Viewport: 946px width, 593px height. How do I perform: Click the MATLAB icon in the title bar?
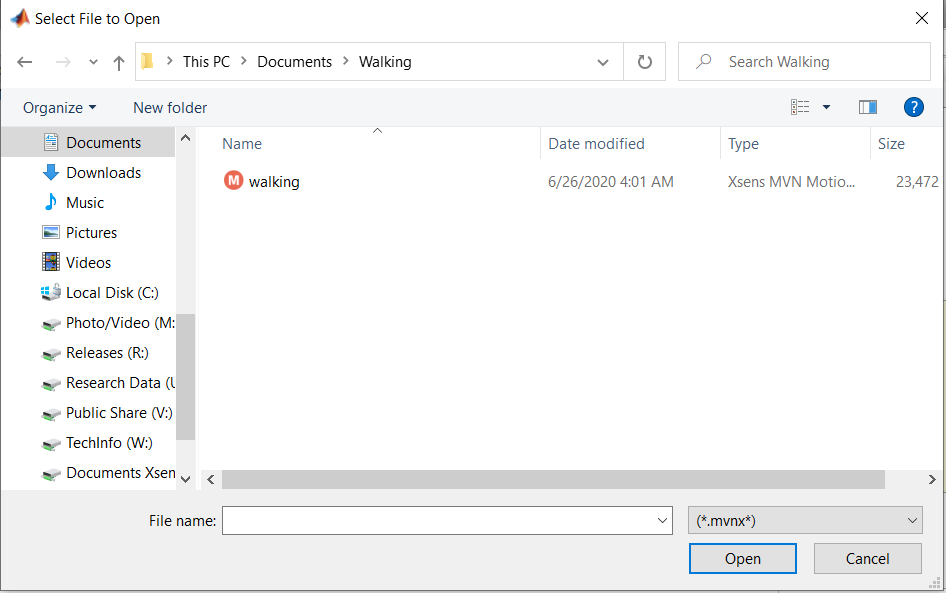pyautogui.click(x=20, y=17)
